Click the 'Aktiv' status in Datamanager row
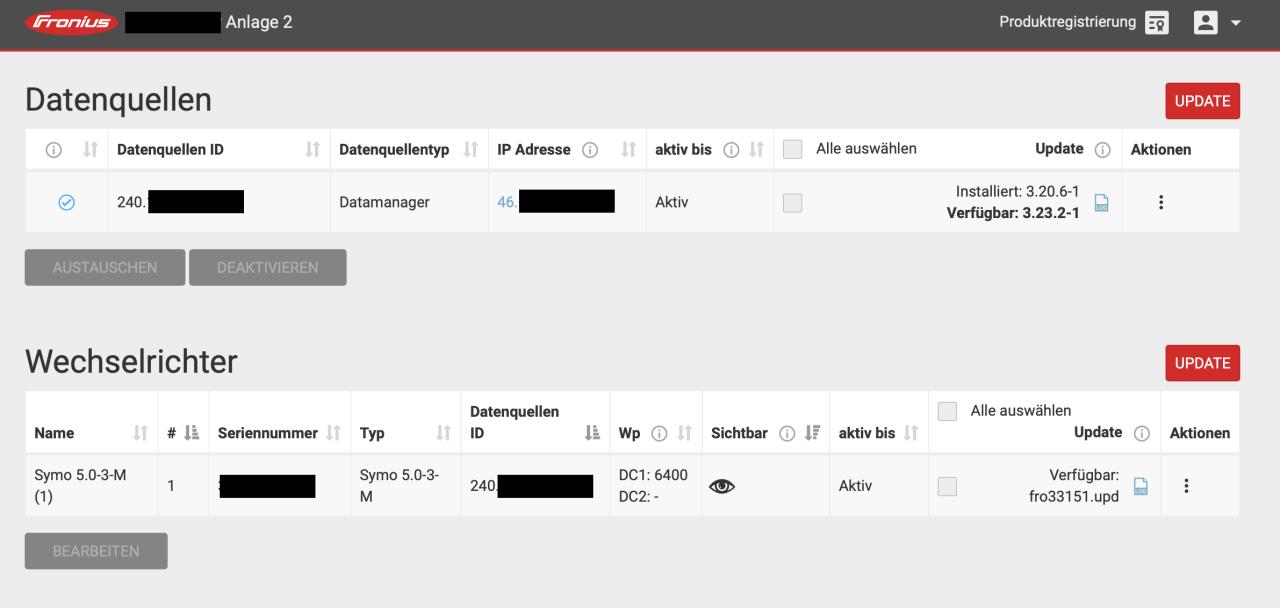Viewport: 1280px width, 608px height. pyautogui.click(x=671, y=202)
